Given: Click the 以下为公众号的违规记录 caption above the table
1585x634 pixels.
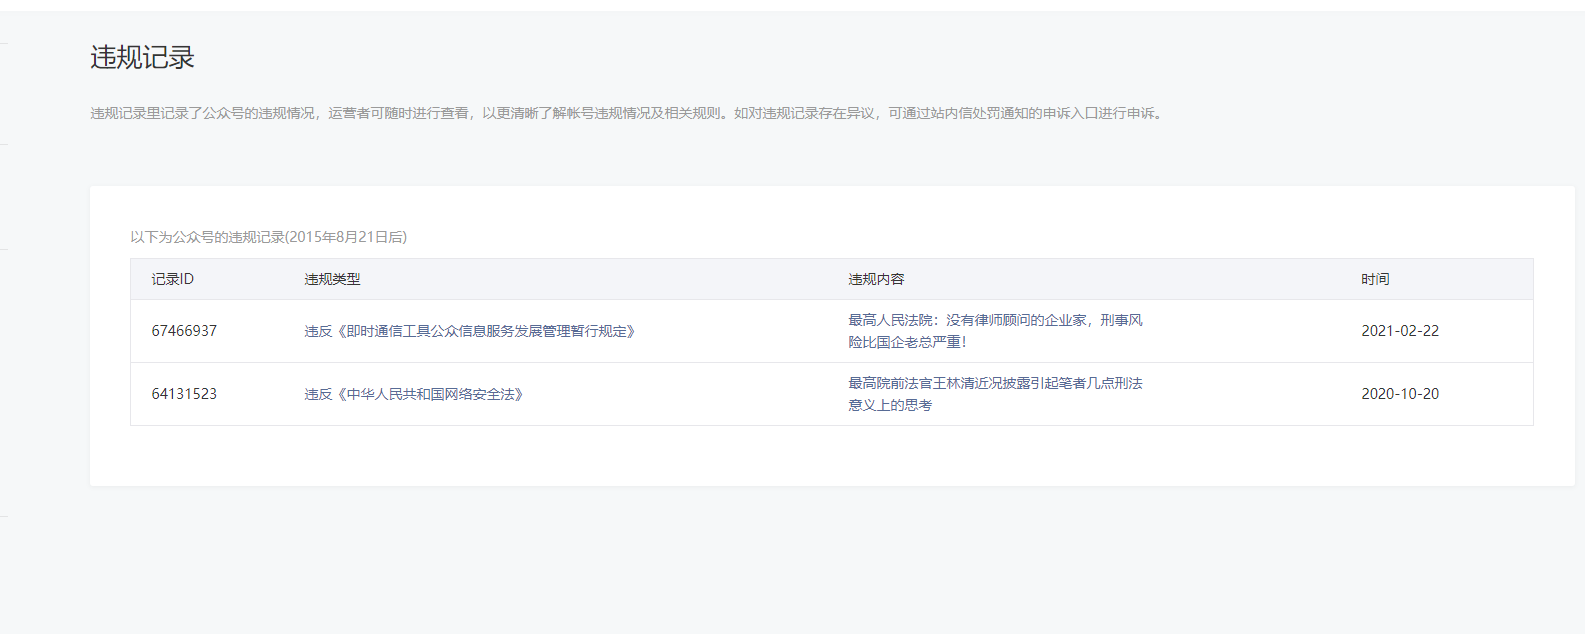Looking at the screenshot, I should point(268,237).
